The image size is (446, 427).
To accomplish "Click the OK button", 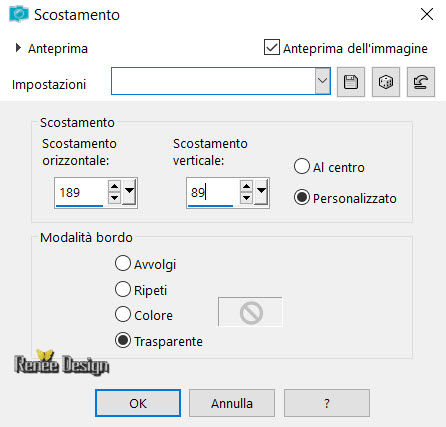I will pyautogui.click(x=138, y=403).
